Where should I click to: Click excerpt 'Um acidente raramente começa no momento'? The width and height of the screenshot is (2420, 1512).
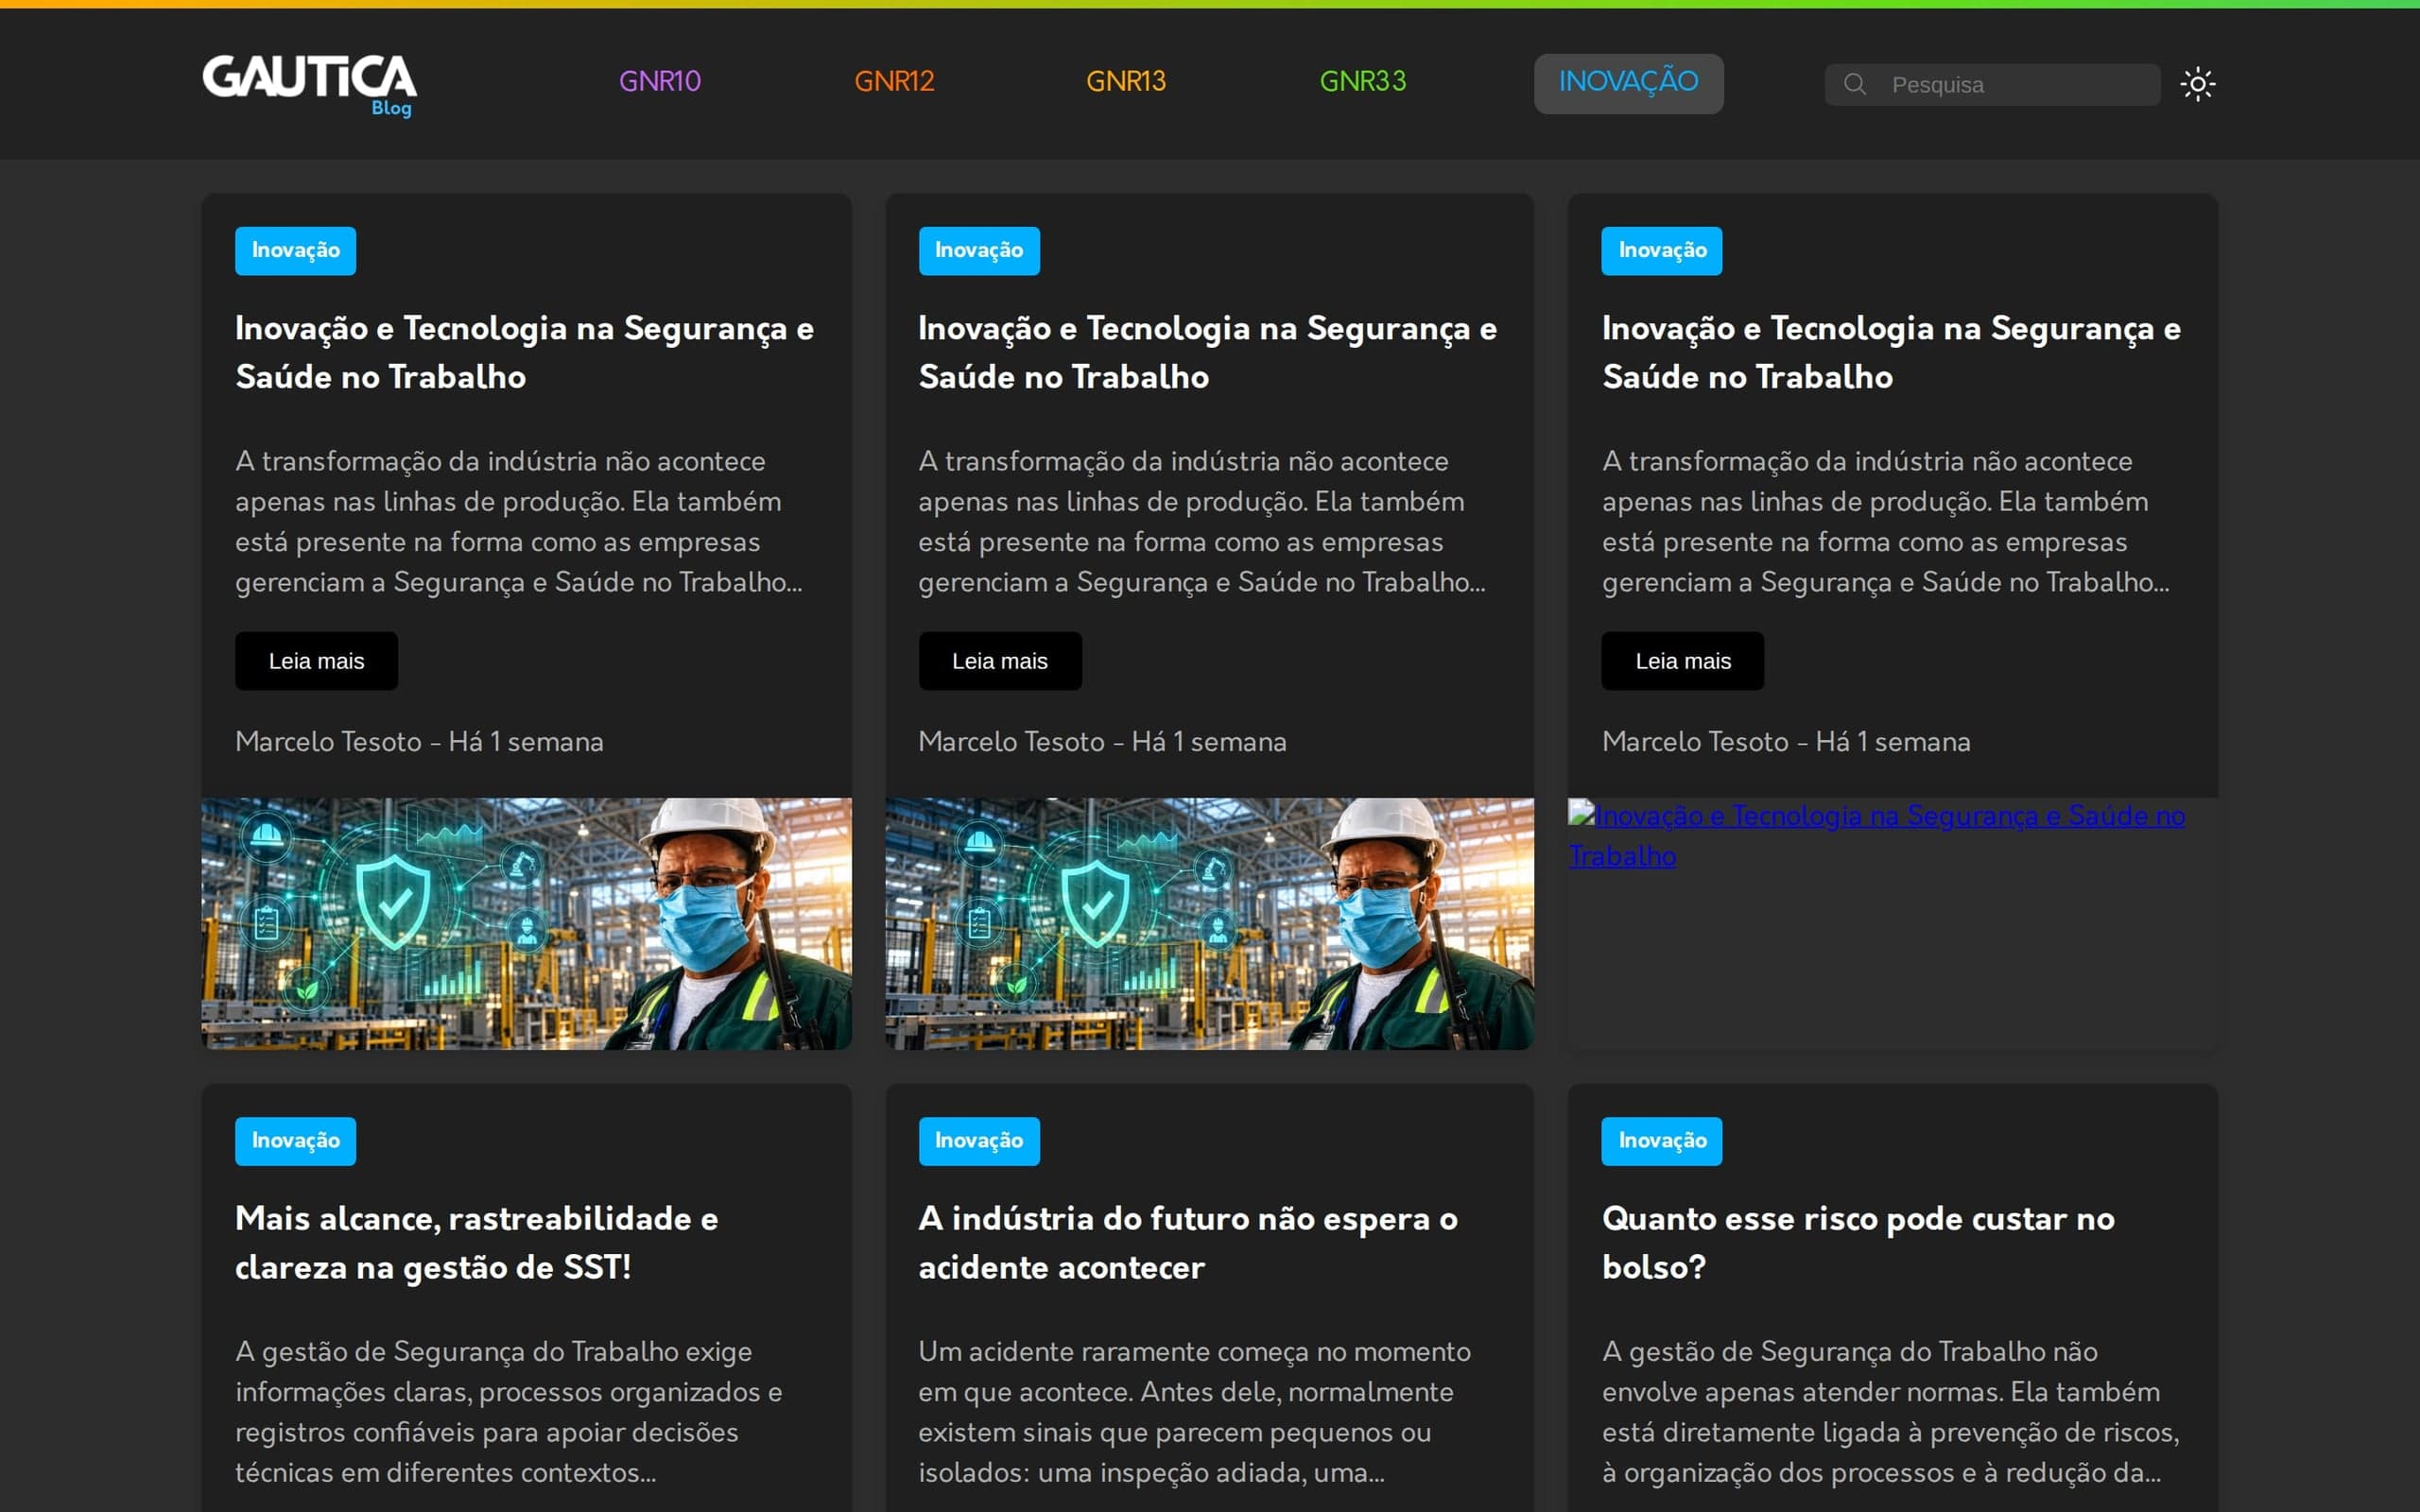(1194, 1351)
